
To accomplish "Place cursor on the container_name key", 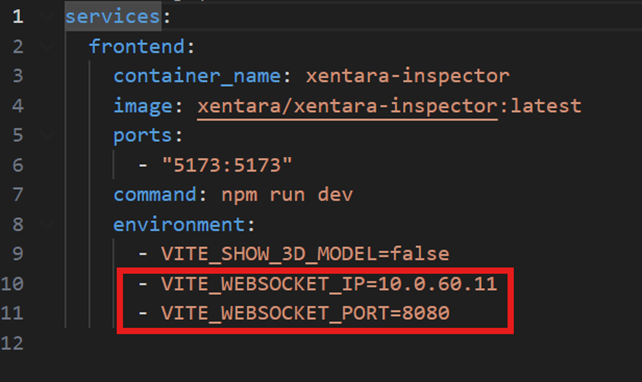I will tap(197, 77).
